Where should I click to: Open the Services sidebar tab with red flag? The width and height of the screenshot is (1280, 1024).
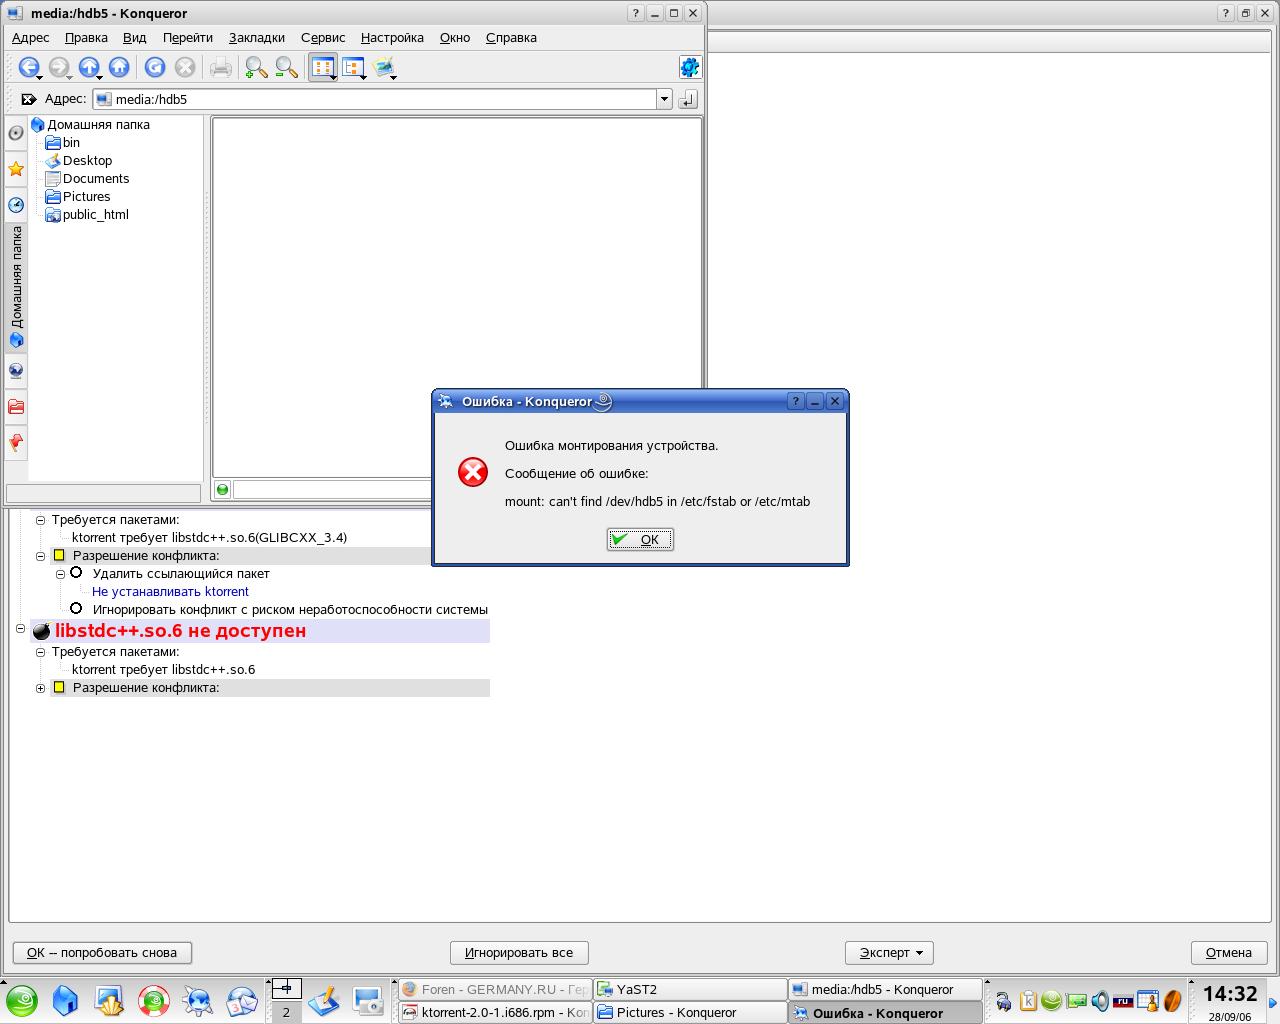click(16, 442)
